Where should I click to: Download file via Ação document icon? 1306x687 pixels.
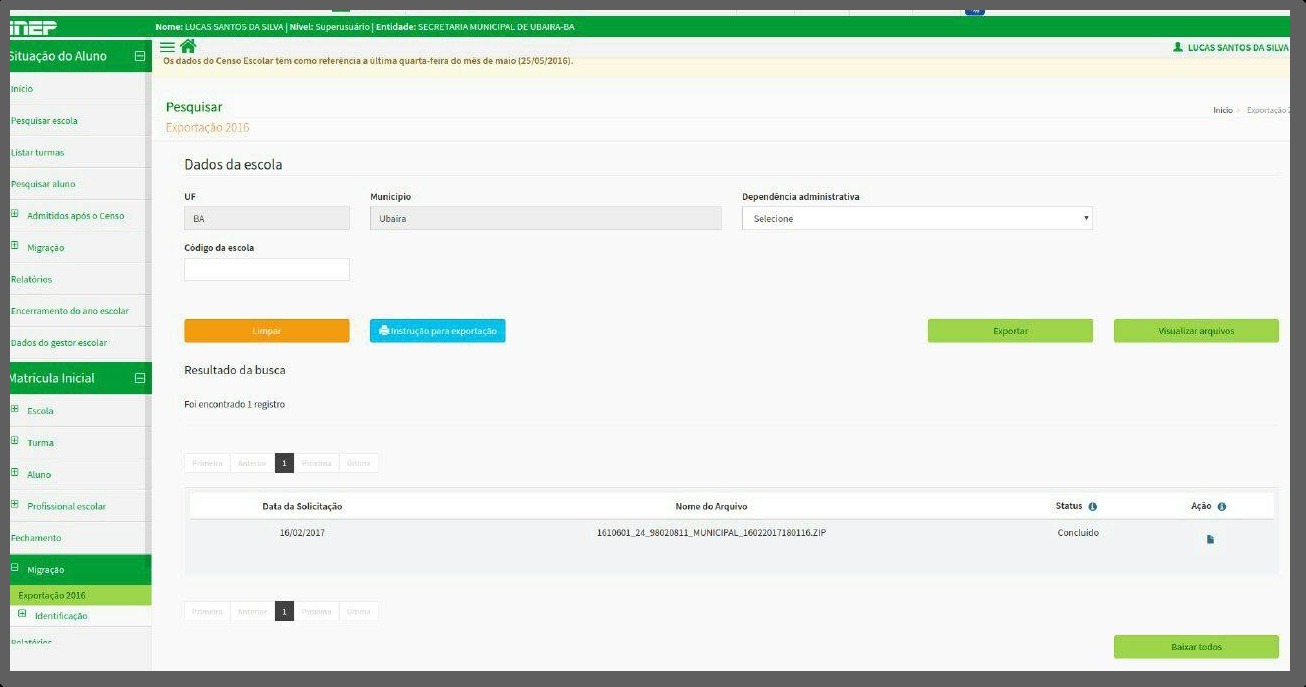click(x=1210, y=539)
